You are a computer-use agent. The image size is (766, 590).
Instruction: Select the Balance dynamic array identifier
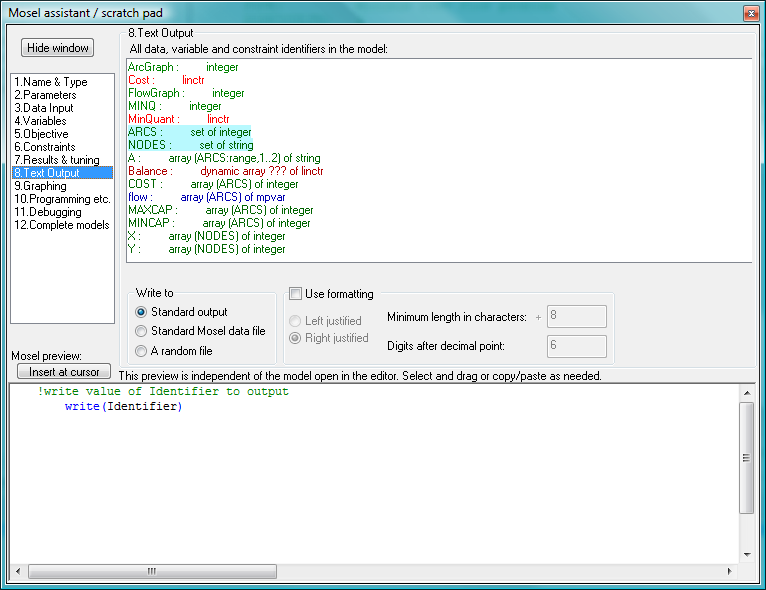(225, 171)
